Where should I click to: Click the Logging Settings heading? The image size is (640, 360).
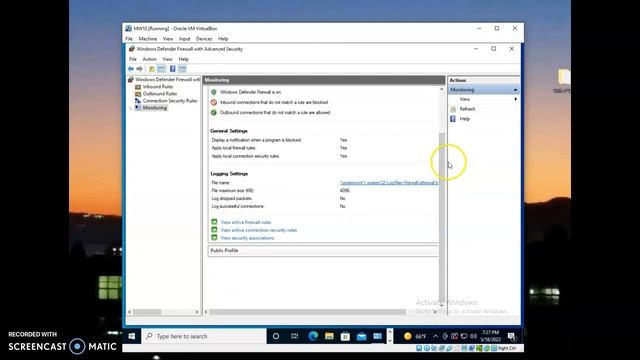229,174
